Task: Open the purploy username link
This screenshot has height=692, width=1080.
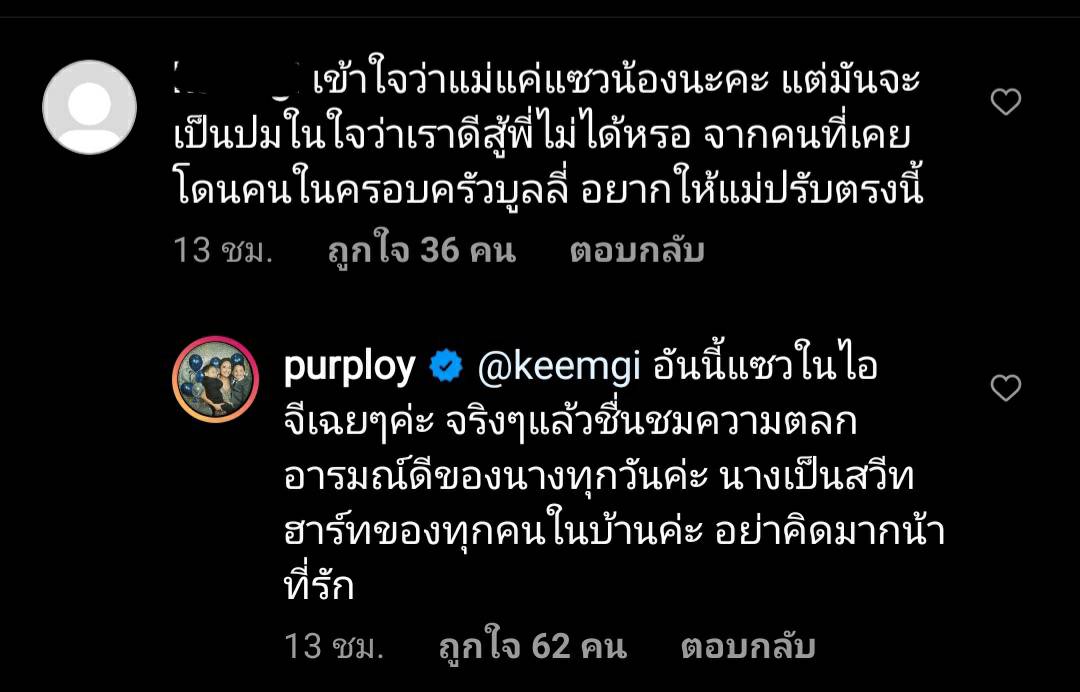Action: coord(350,367)
